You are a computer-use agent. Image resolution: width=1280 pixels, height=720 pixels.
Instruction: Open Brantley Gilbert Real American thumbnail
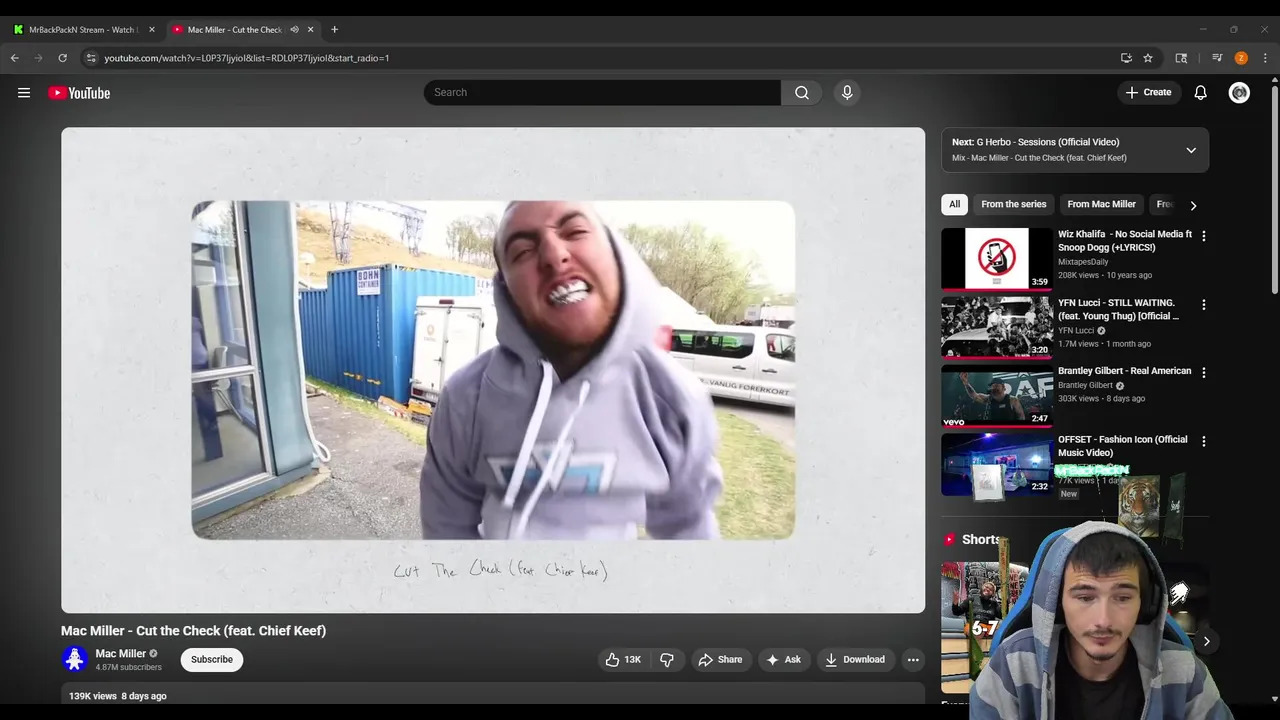point(996,395)
